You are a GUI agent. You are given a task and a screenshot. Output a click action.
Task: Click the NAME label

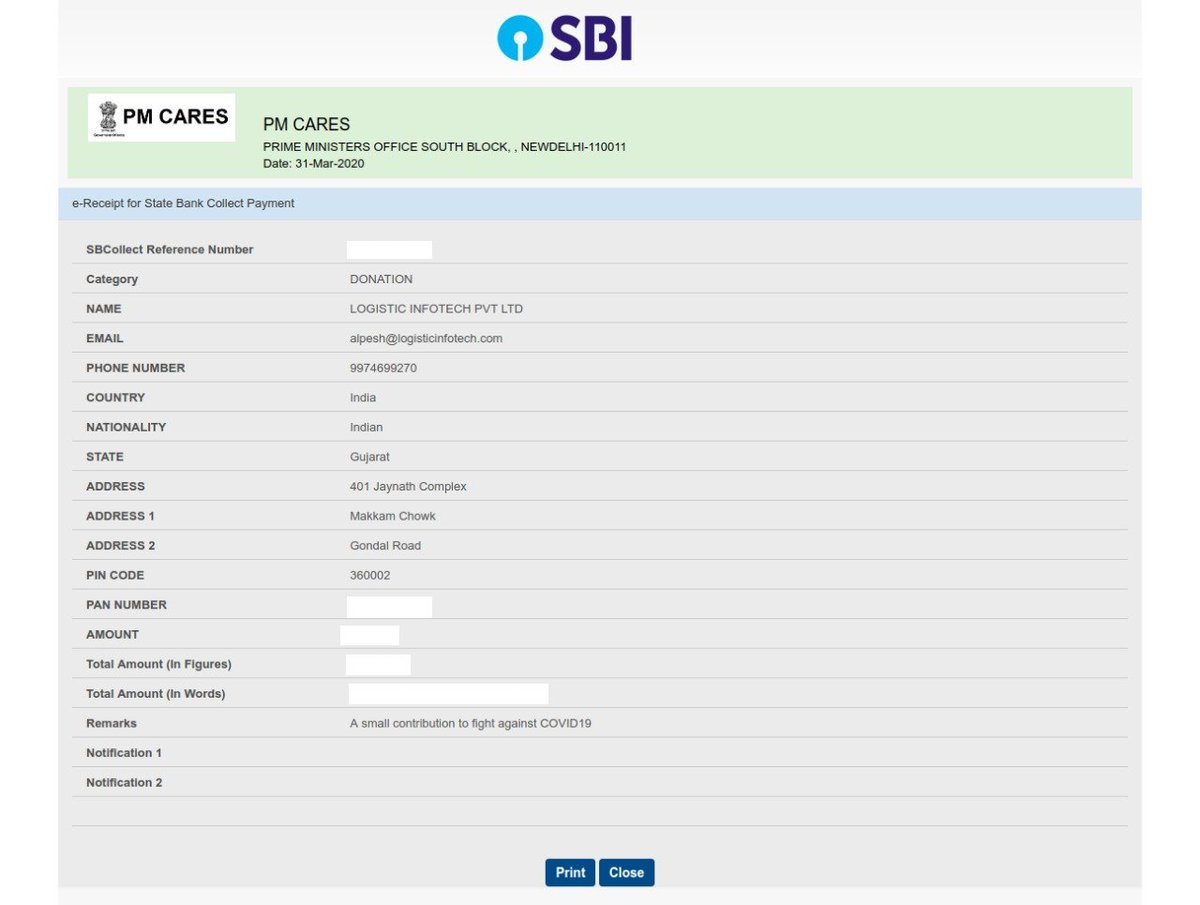pos(104,309)
